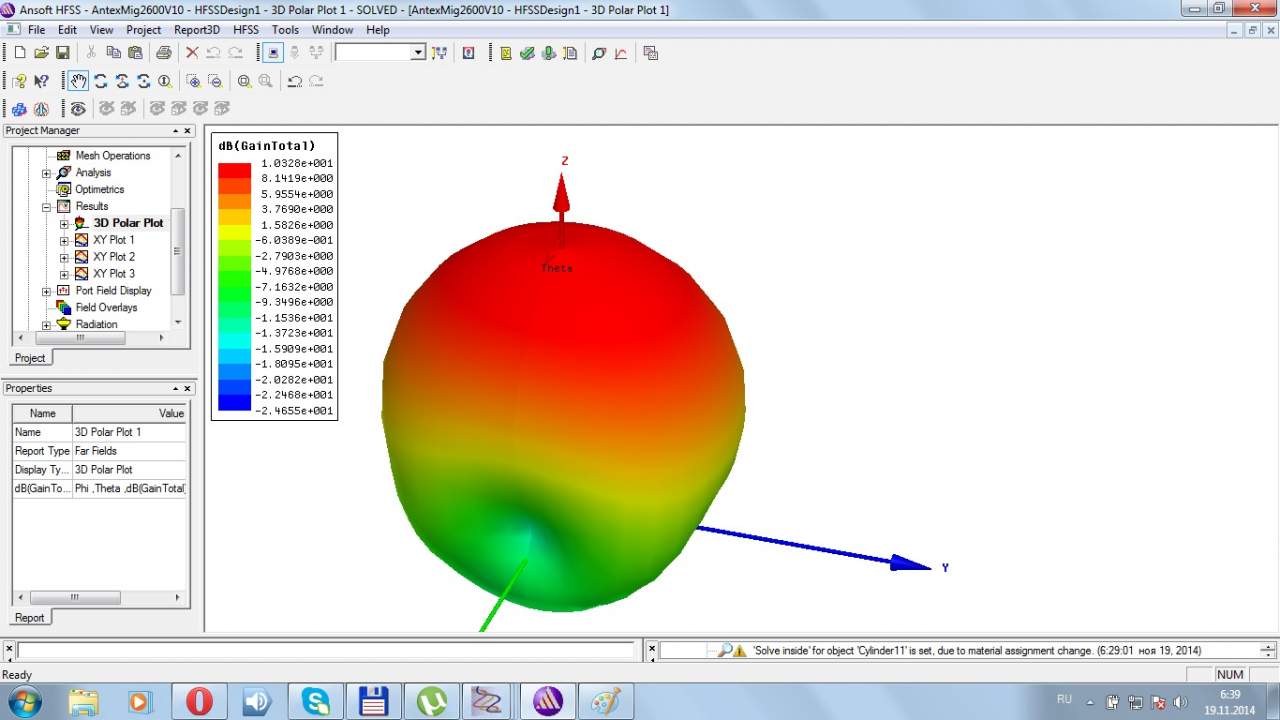The height and width of the screenshot is (720, 1280).
Task: Expand the Radiation tree node
Action: pos(46,325)
